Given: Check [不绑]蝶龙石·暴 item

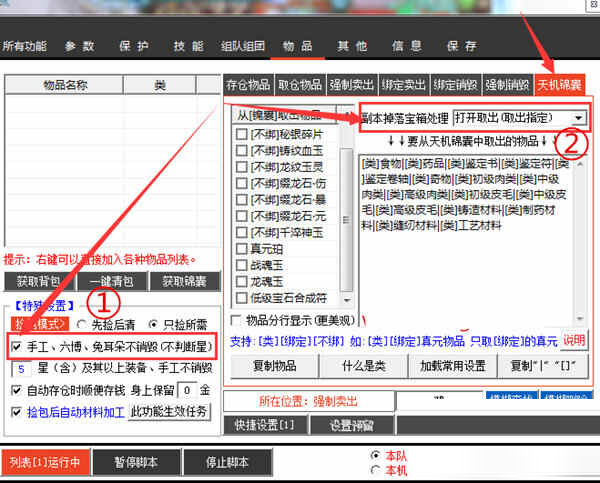Looking at the screenshot, I should click(x=241, y=200).
